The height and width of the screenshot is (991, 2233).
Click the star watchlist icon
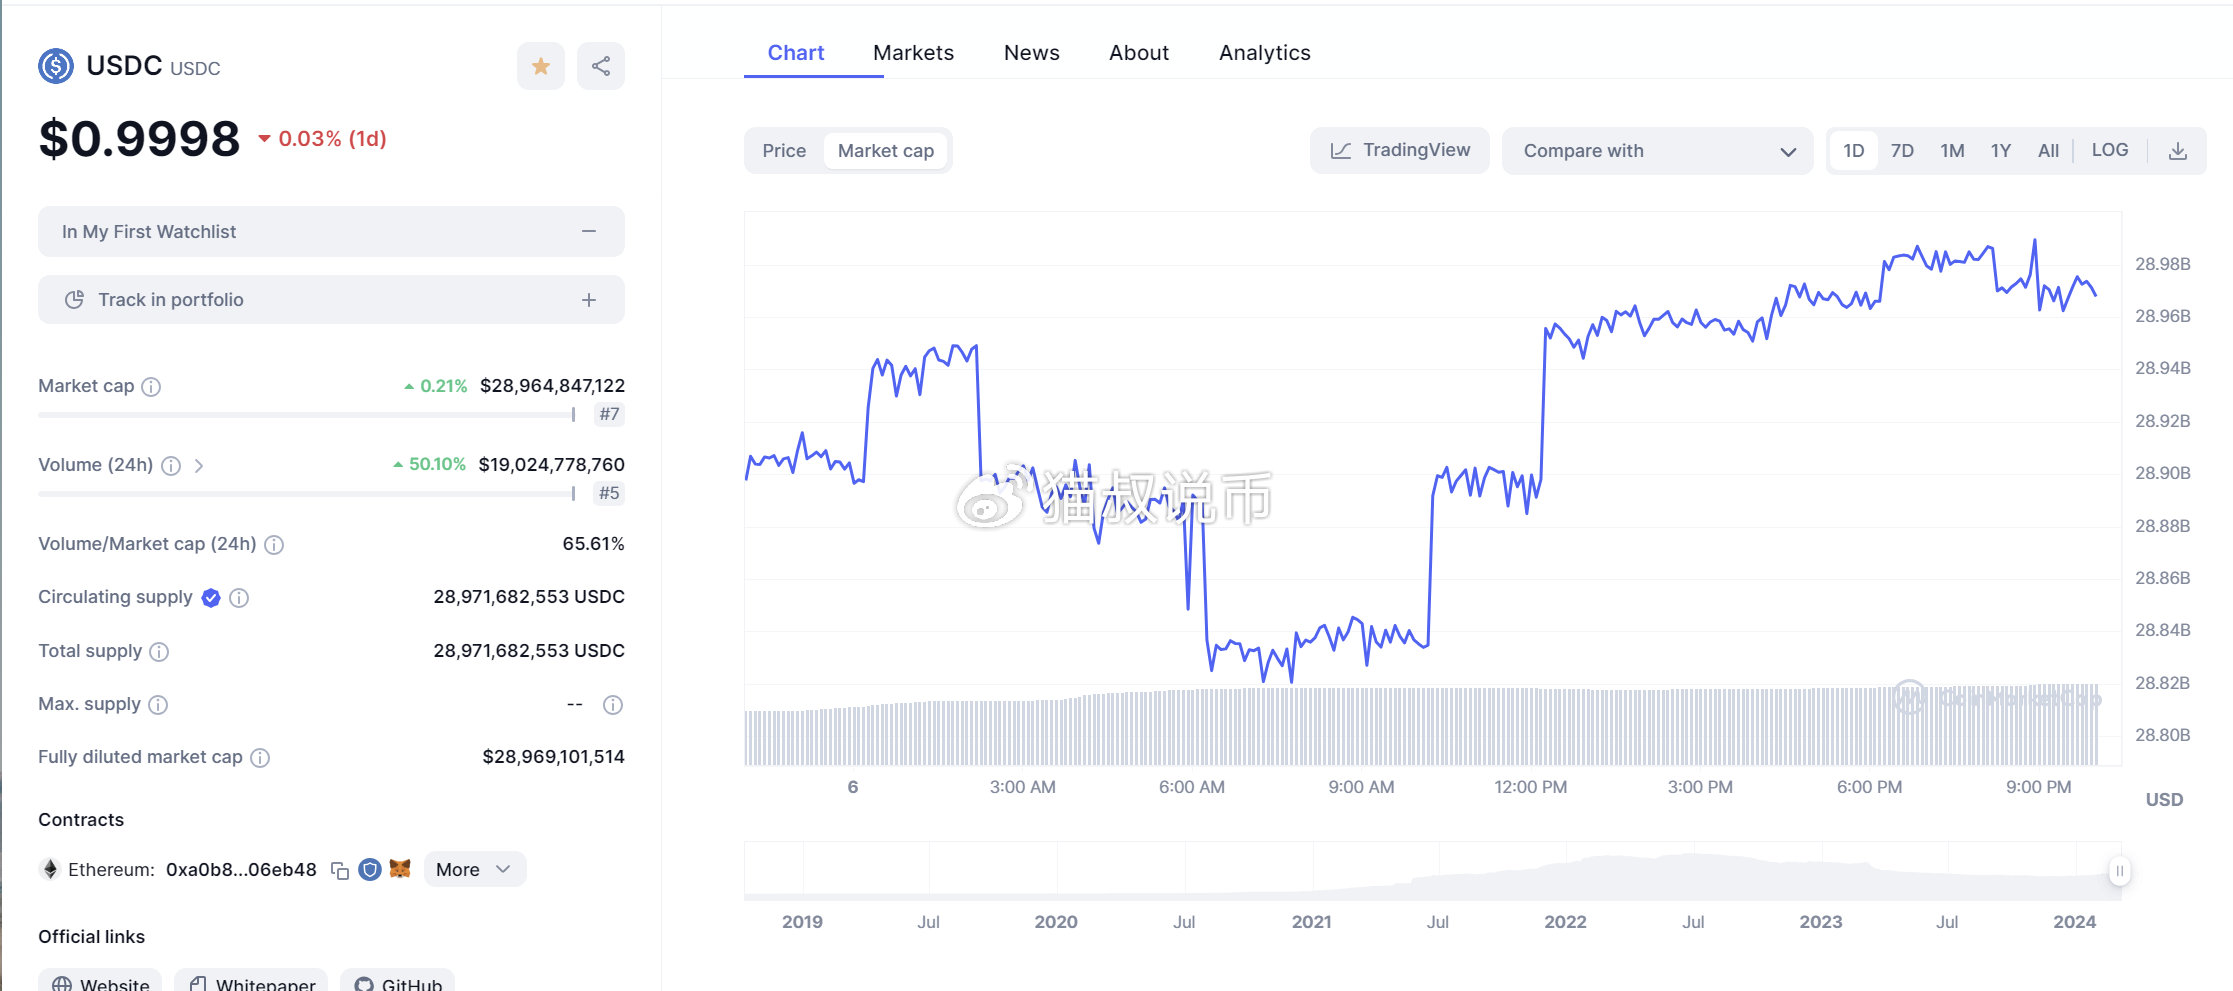[x=540, y=66]
